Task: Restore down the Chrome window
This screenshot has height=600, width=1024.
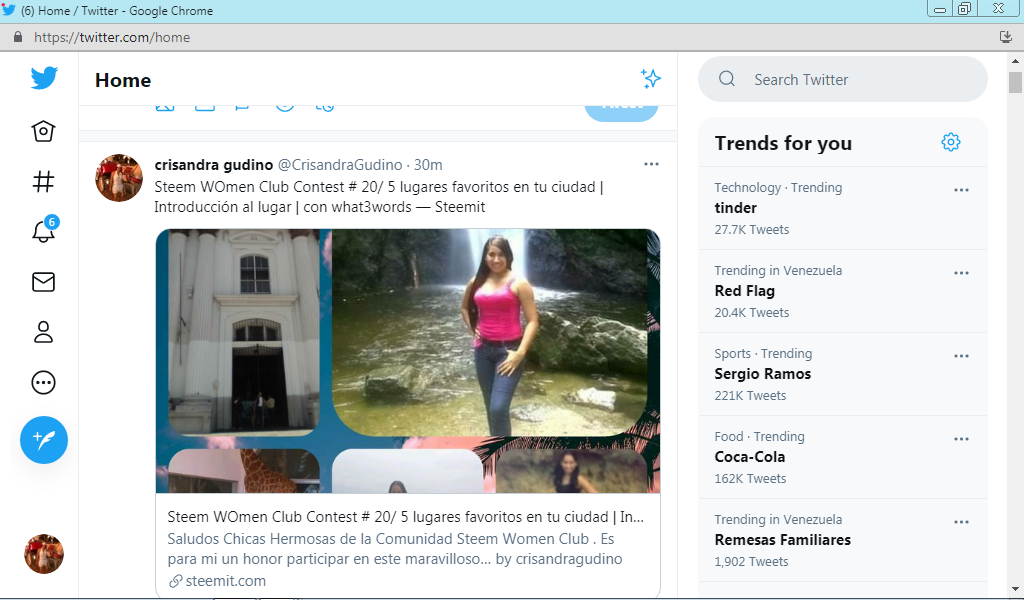Action: tap(964, 9)
